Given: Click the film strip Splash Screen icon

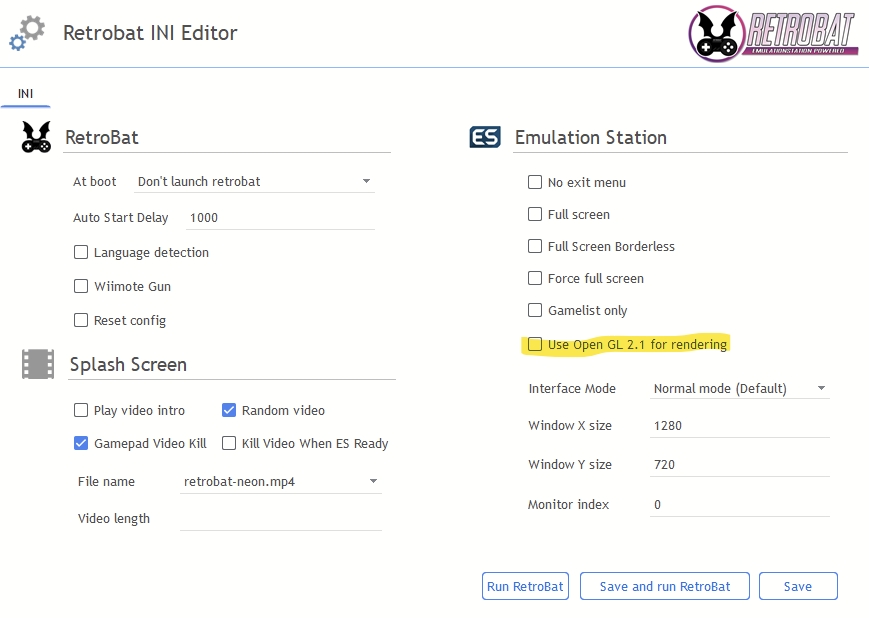Looking at the screenshot, I should point(38,364).
